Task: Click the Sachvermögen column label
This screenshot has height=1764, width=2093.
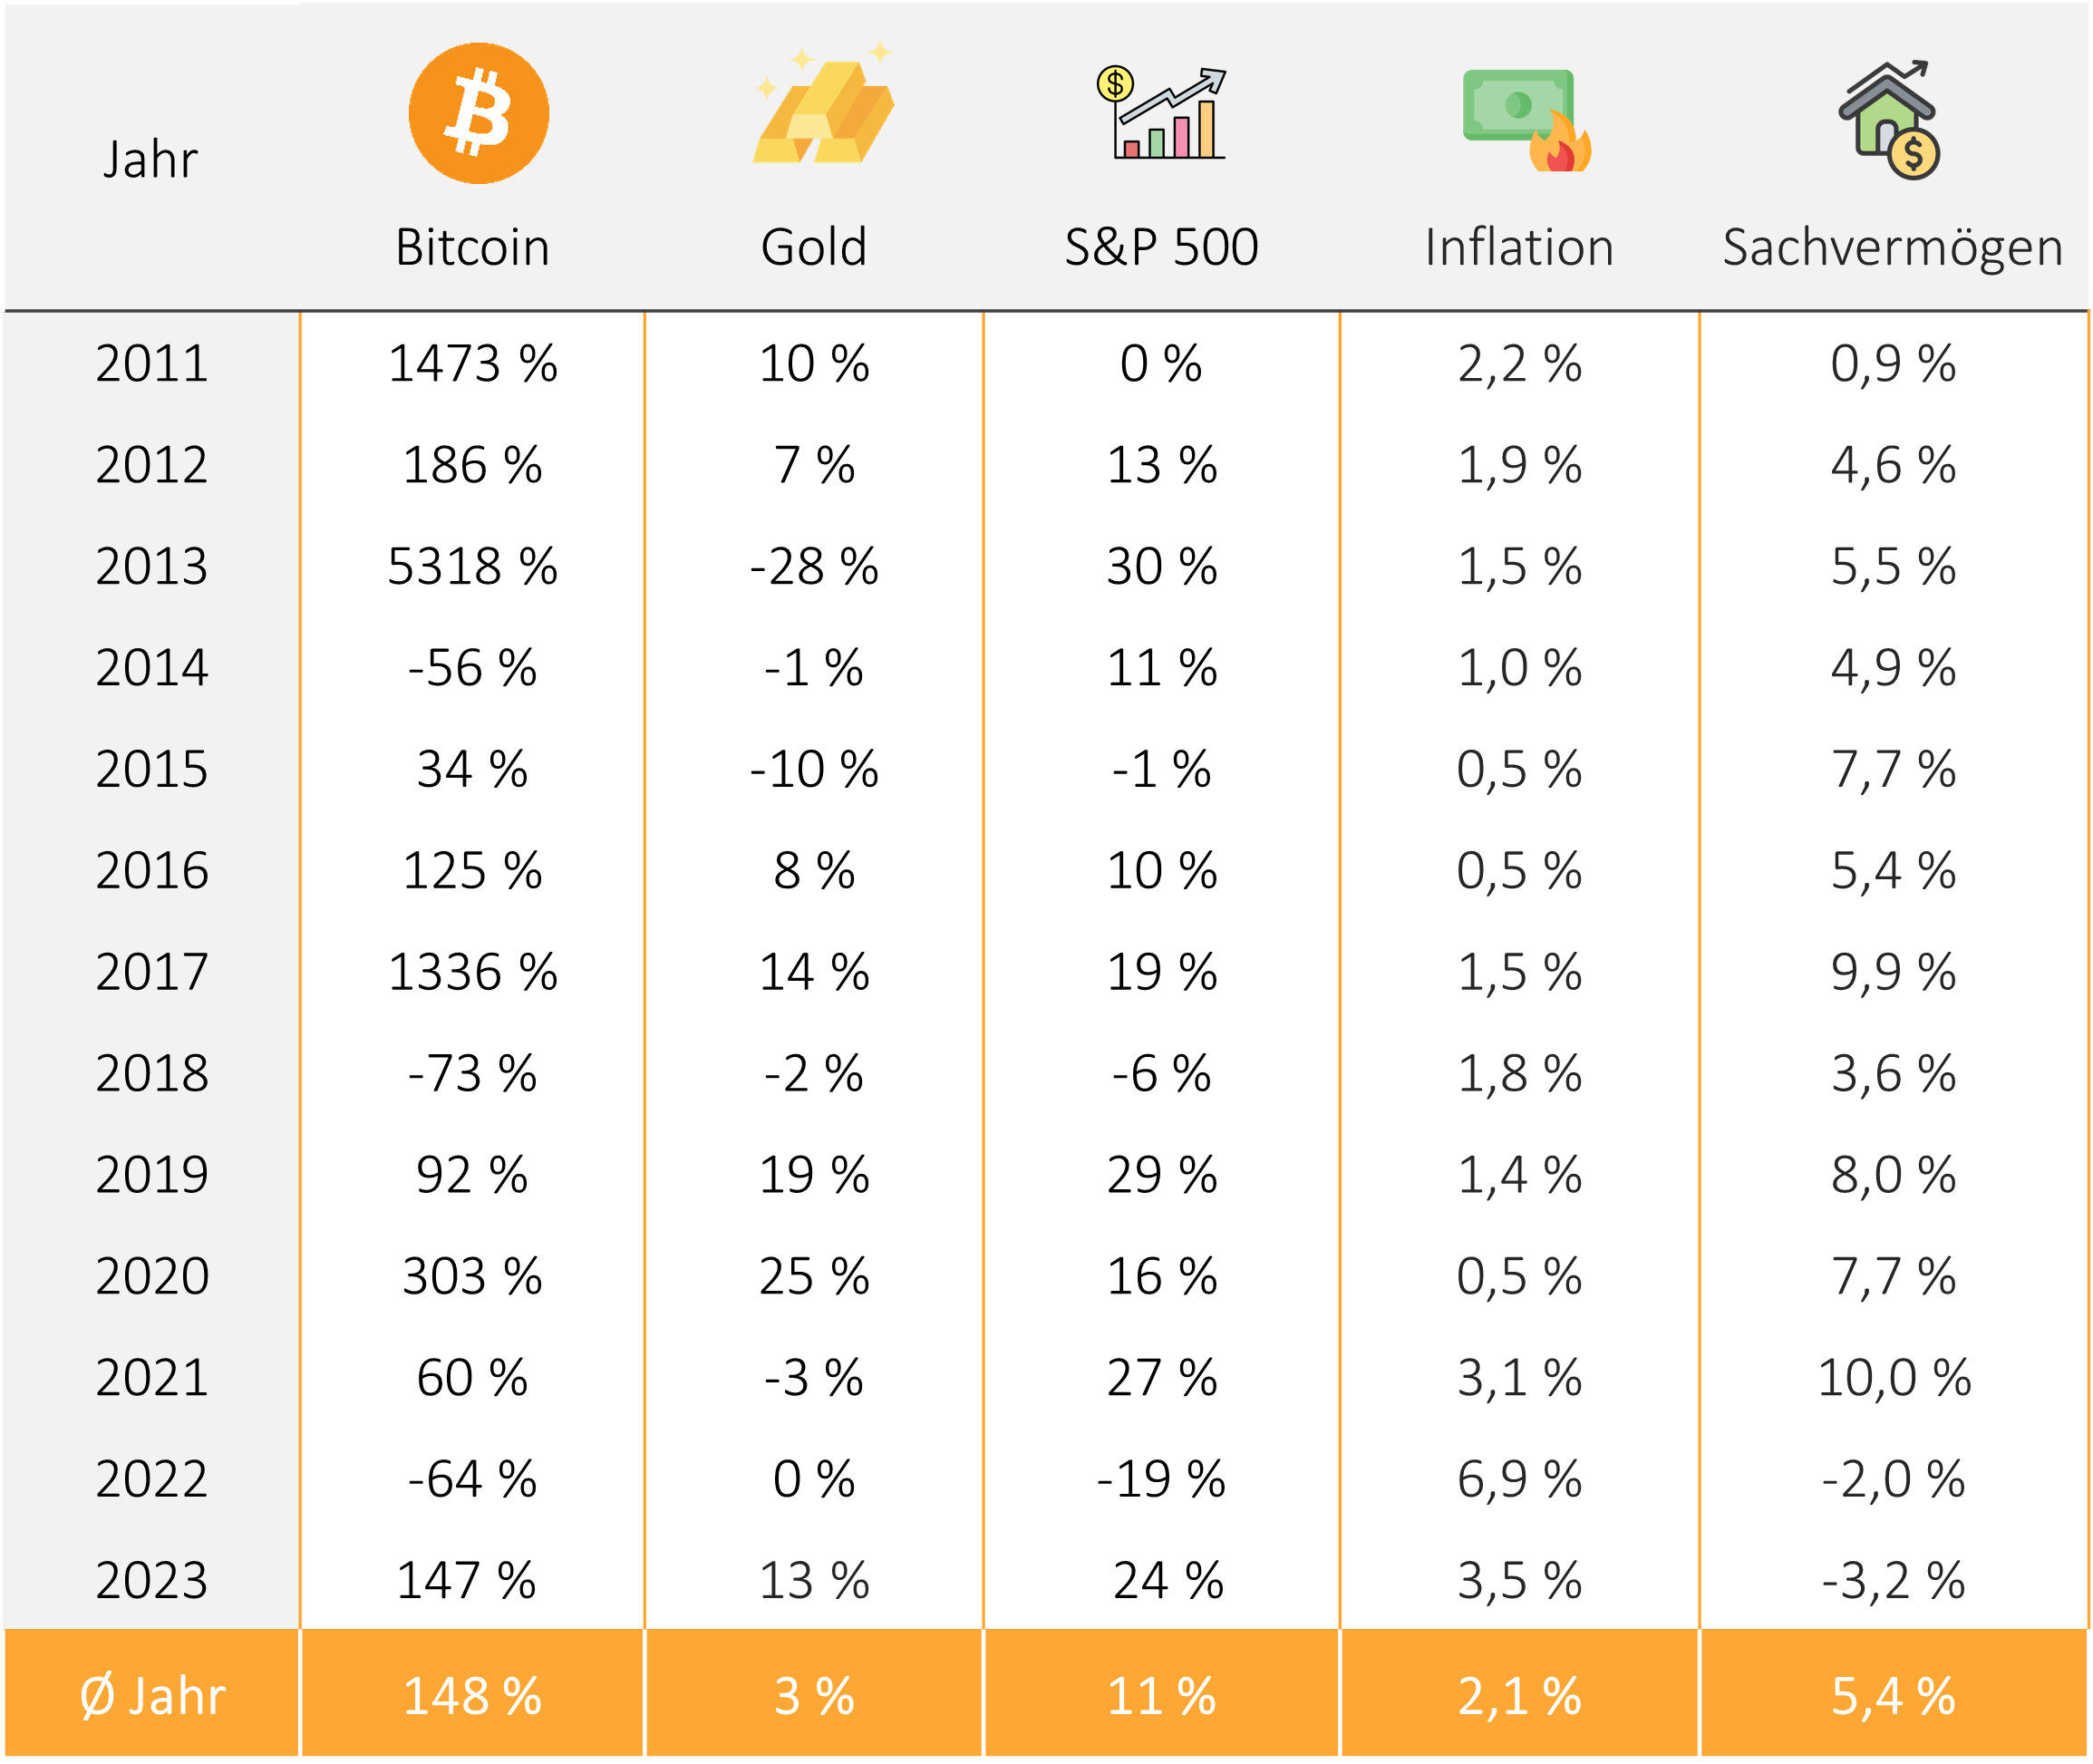Action: [1892, 247]
